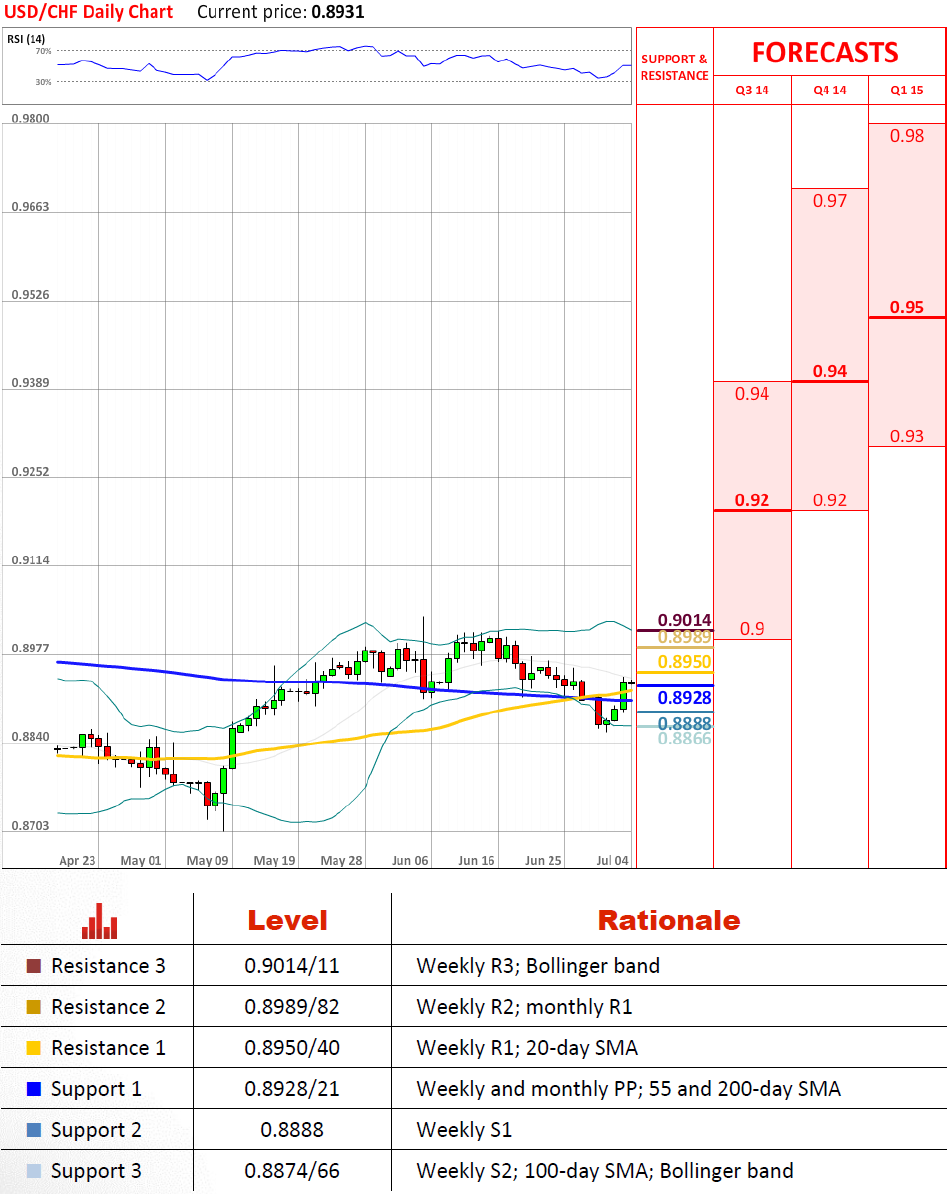Click Weekly R1; 20-day SMA rationale

tap(527, 1048)
